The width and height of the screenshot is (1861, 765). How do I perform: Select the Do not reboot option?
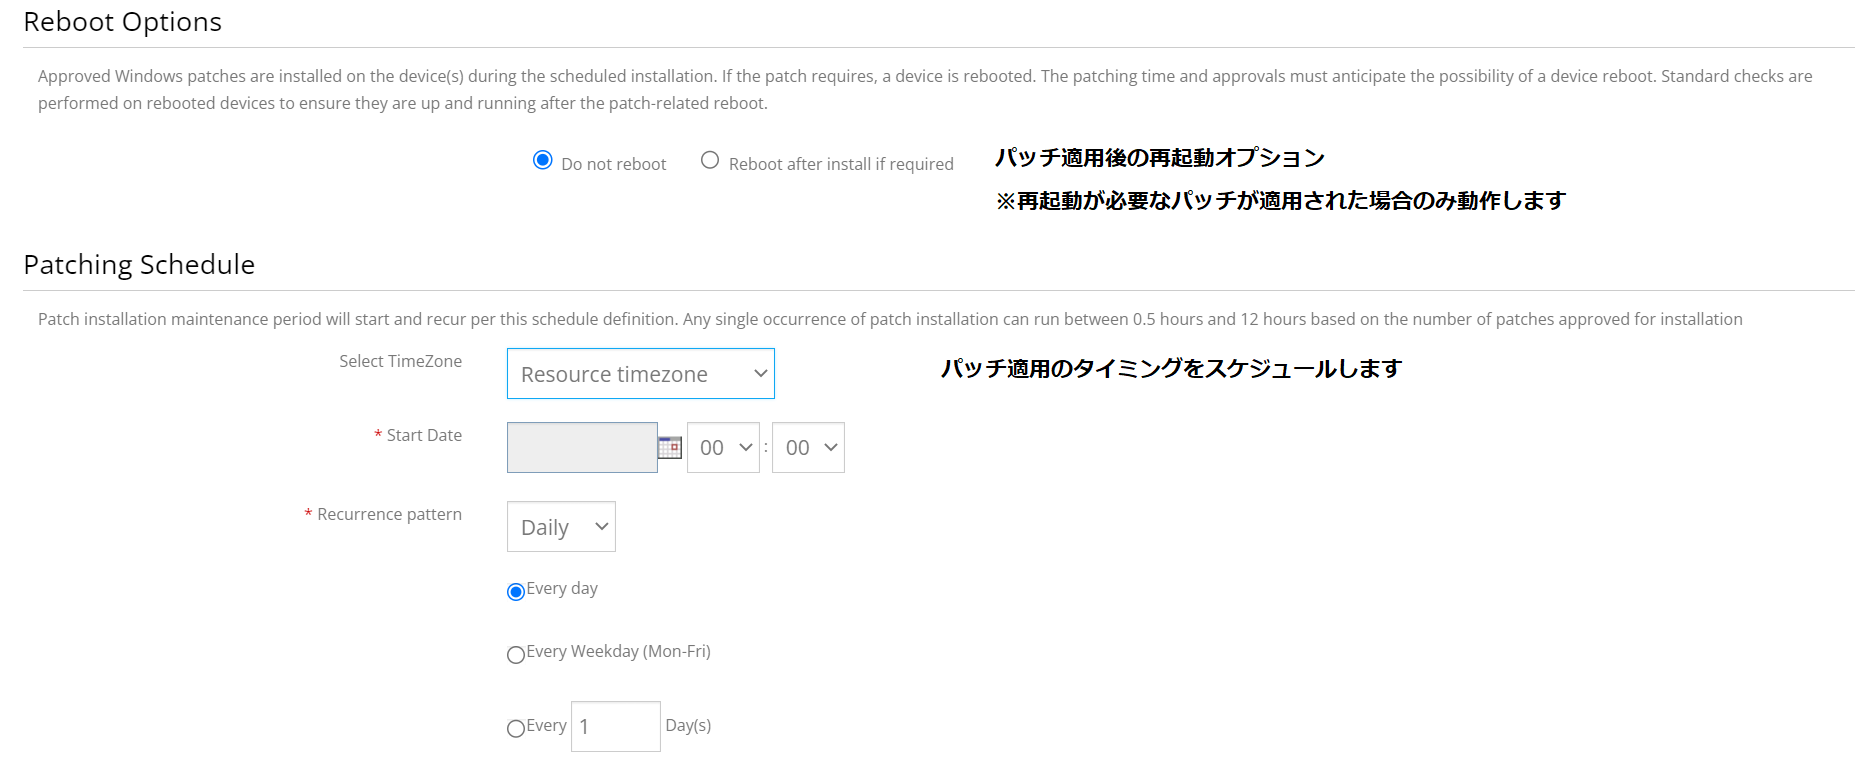pos(543,160)
